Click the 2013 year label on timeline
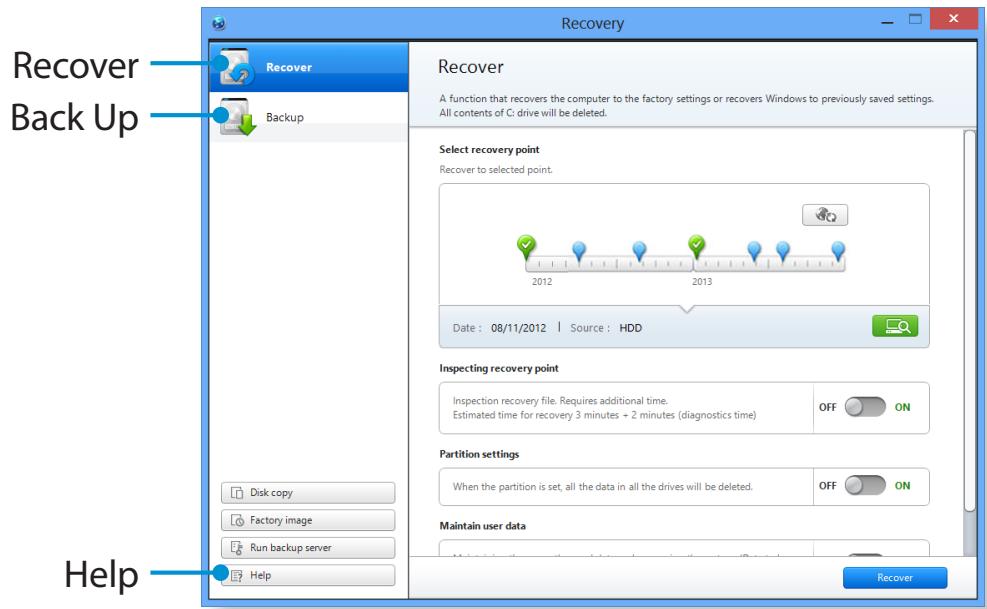Screen dimensions: 987x609 [702, 282]
